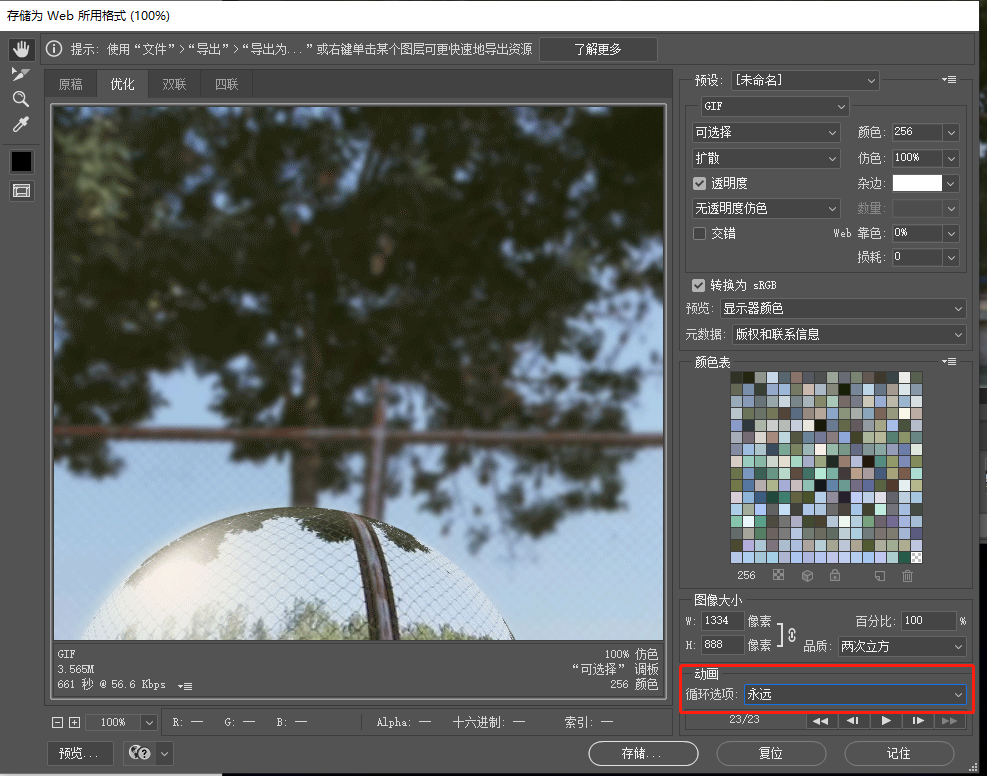The width and height of the screenshot is (987, 776).
Task: Open the preset panel menu icon
Action: pos(949,80)
